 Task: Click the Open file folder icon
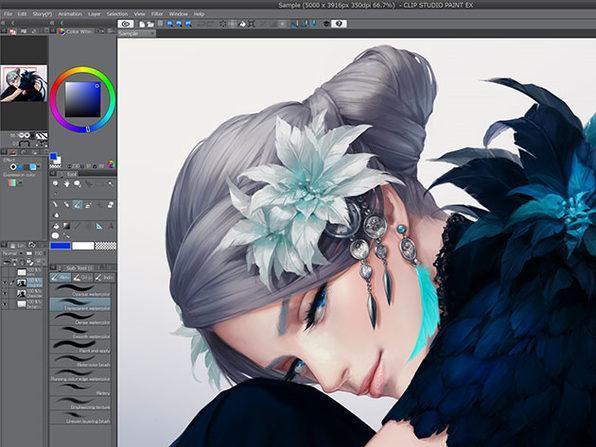pos(150,24)
